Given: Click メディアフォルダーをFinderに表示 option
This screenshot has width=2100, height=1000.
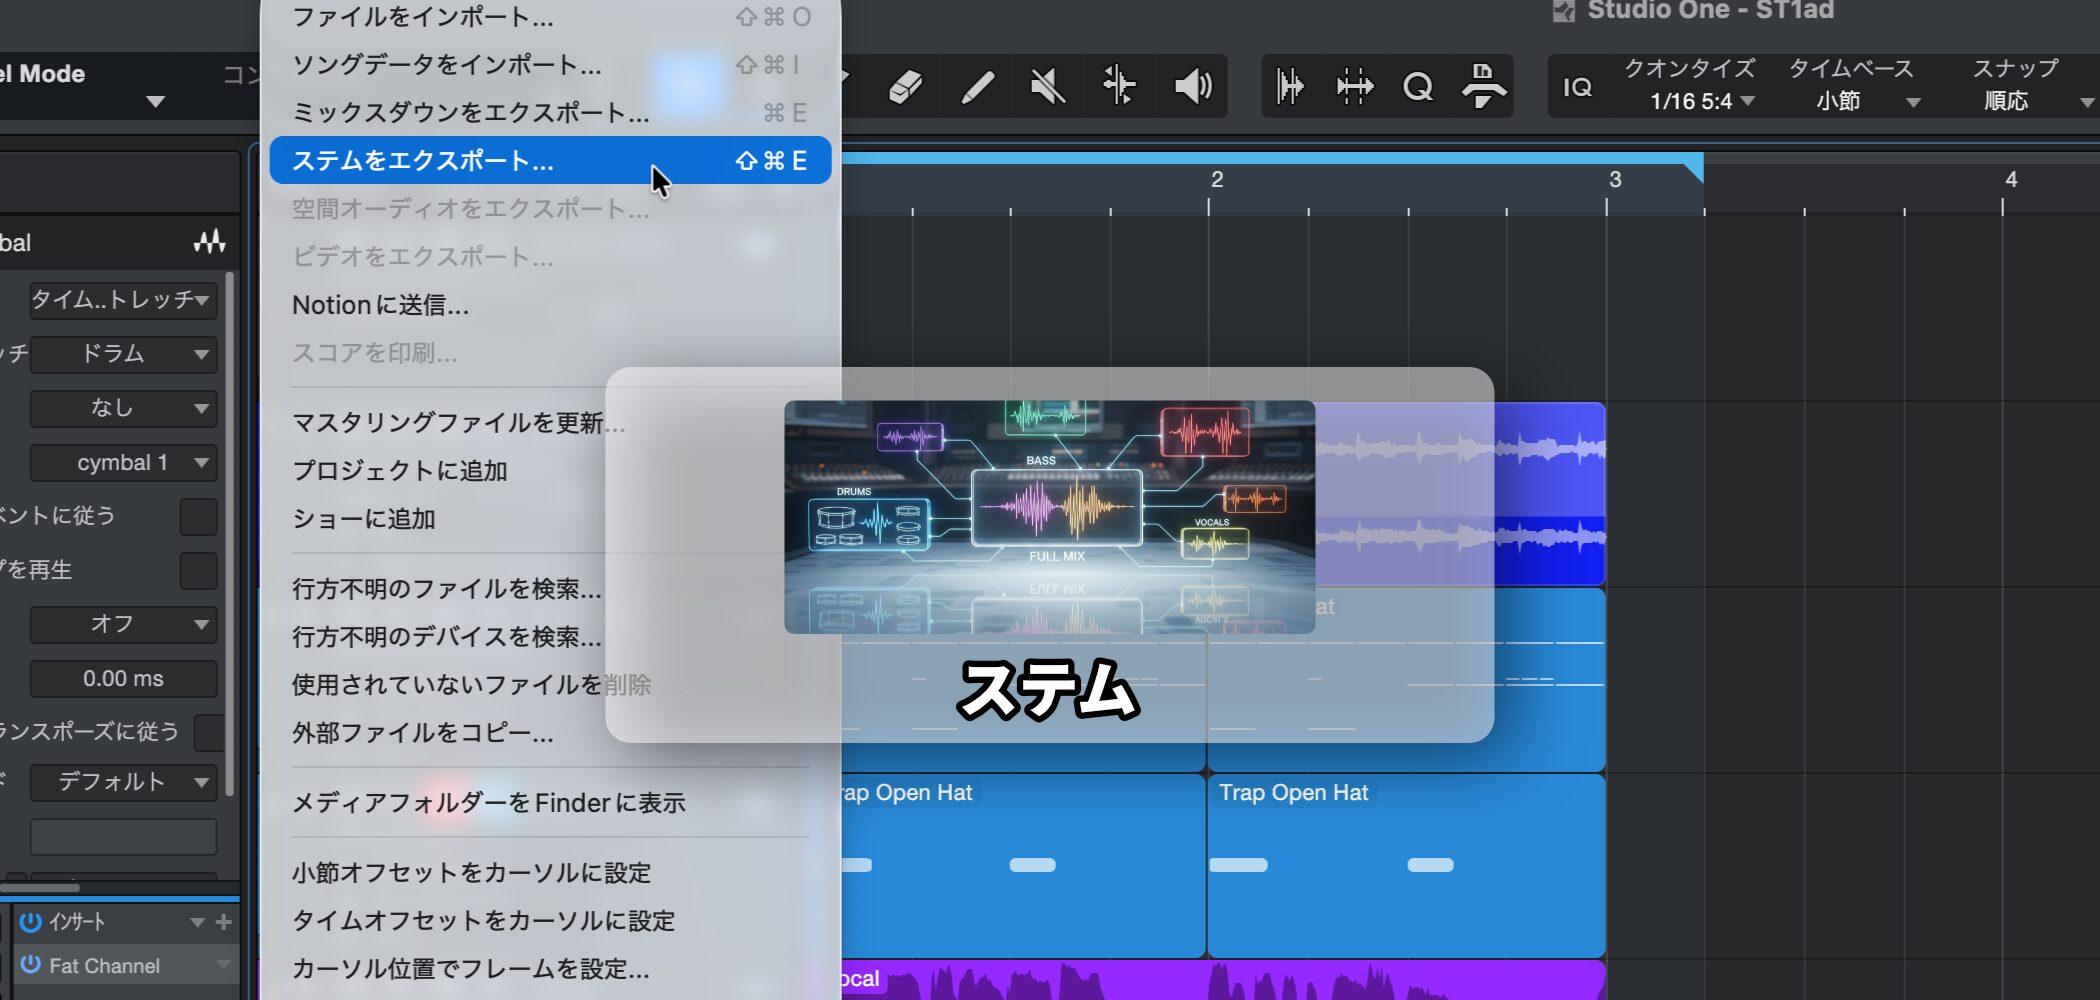Looking at the screenshot, I should coord(488,803).
